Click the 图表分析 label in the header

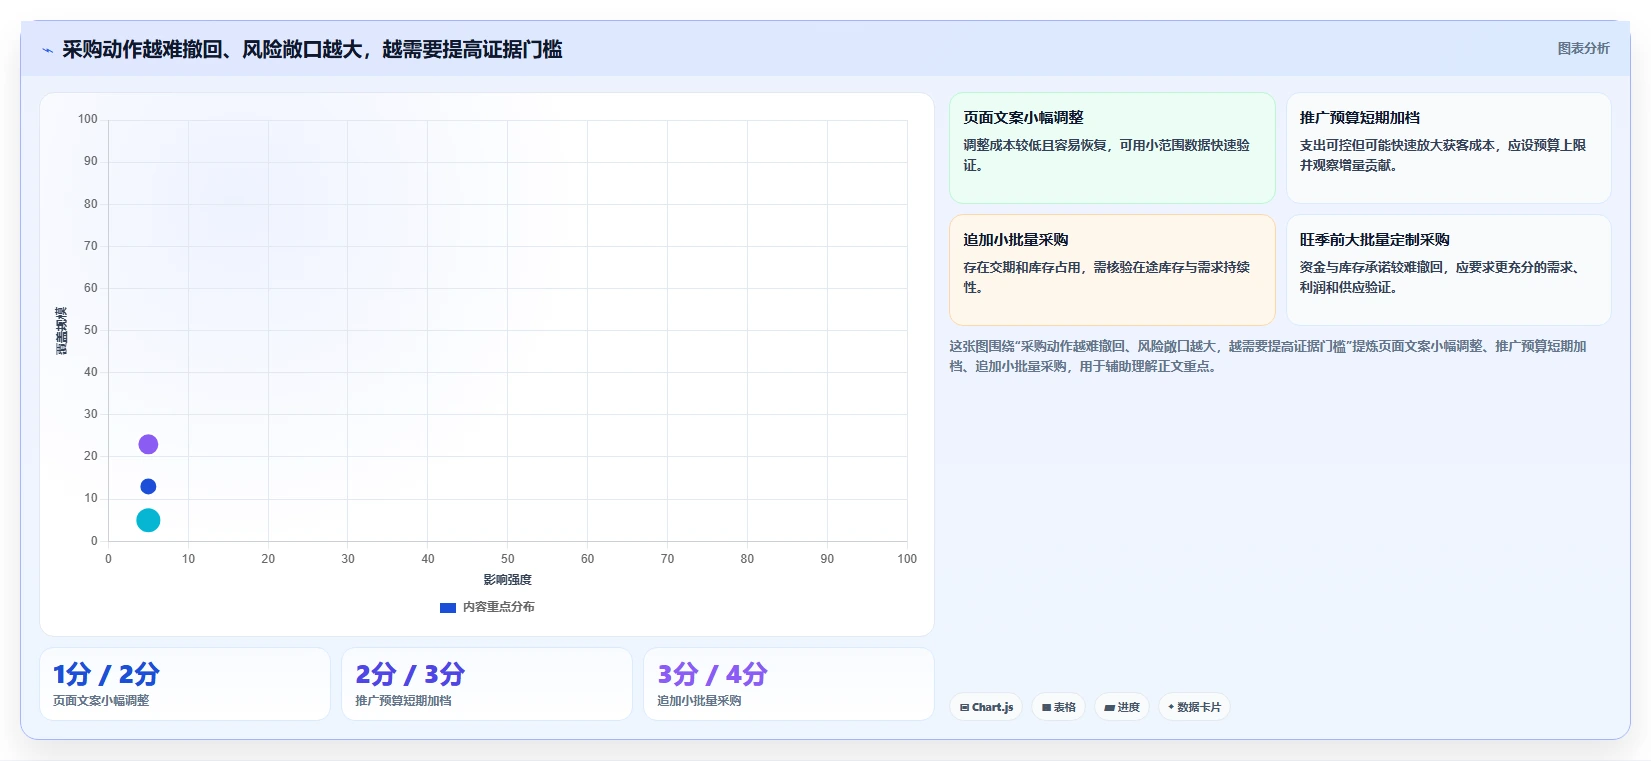pyautogui.click(x=1583, y=48)
